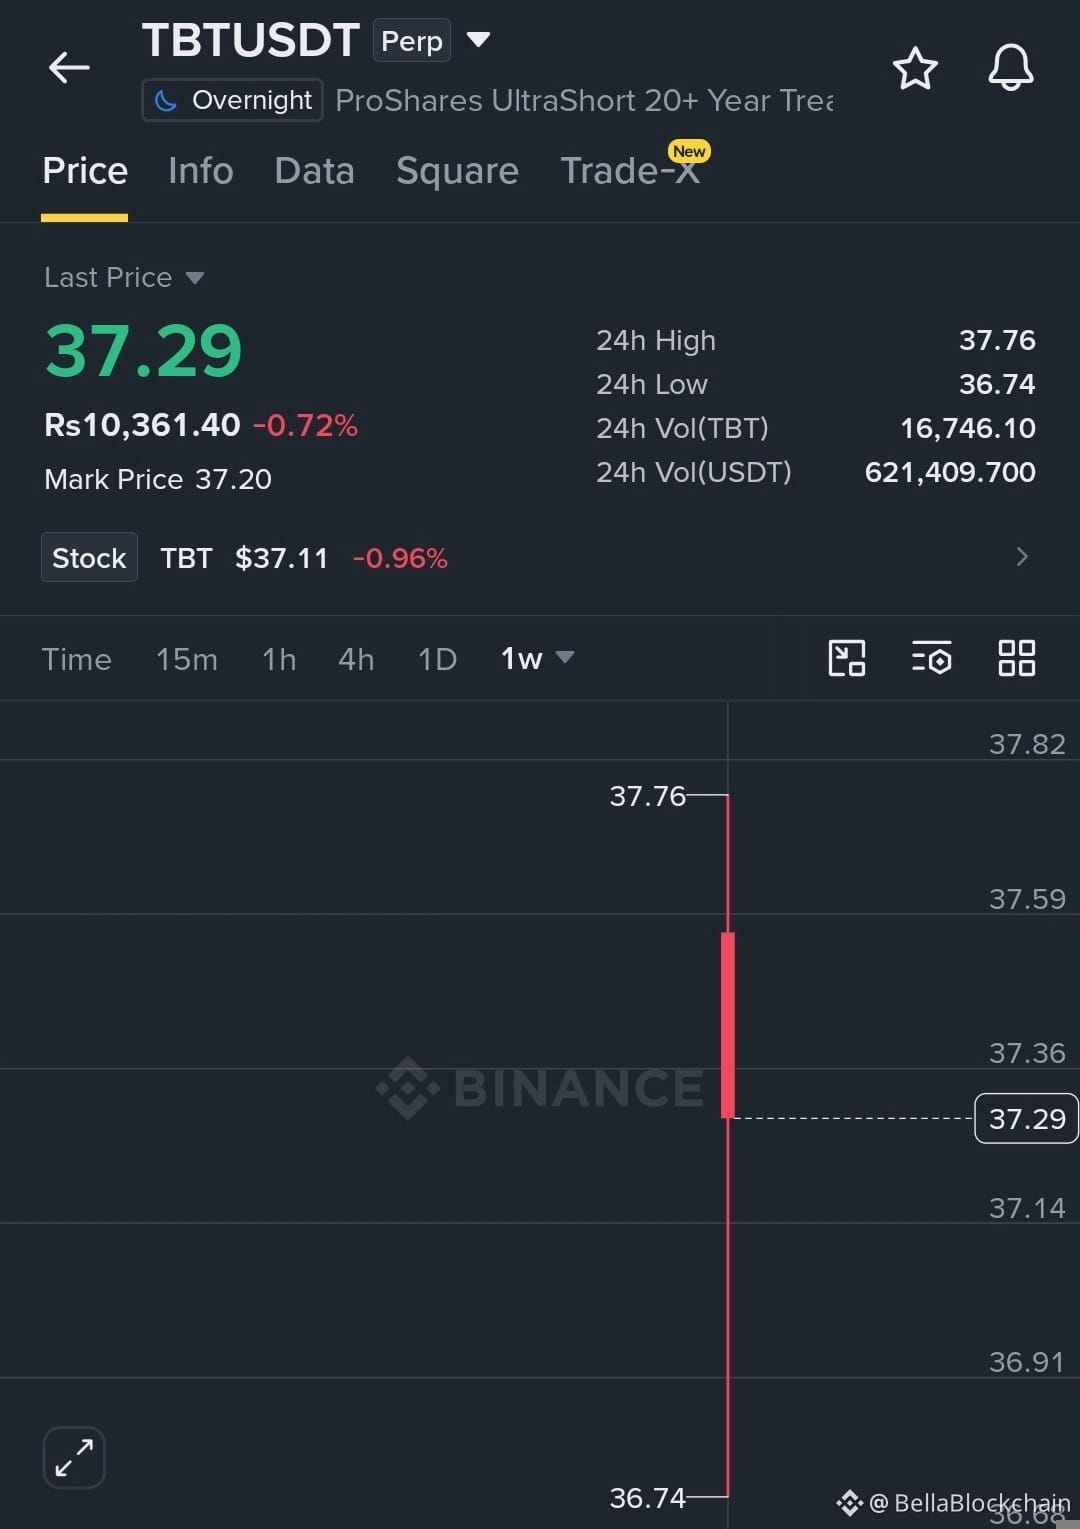Image resolution: width=1080 pixels, height=1529 pixels.
Task: Open the grid layout icon
Action: [1016, 658]
